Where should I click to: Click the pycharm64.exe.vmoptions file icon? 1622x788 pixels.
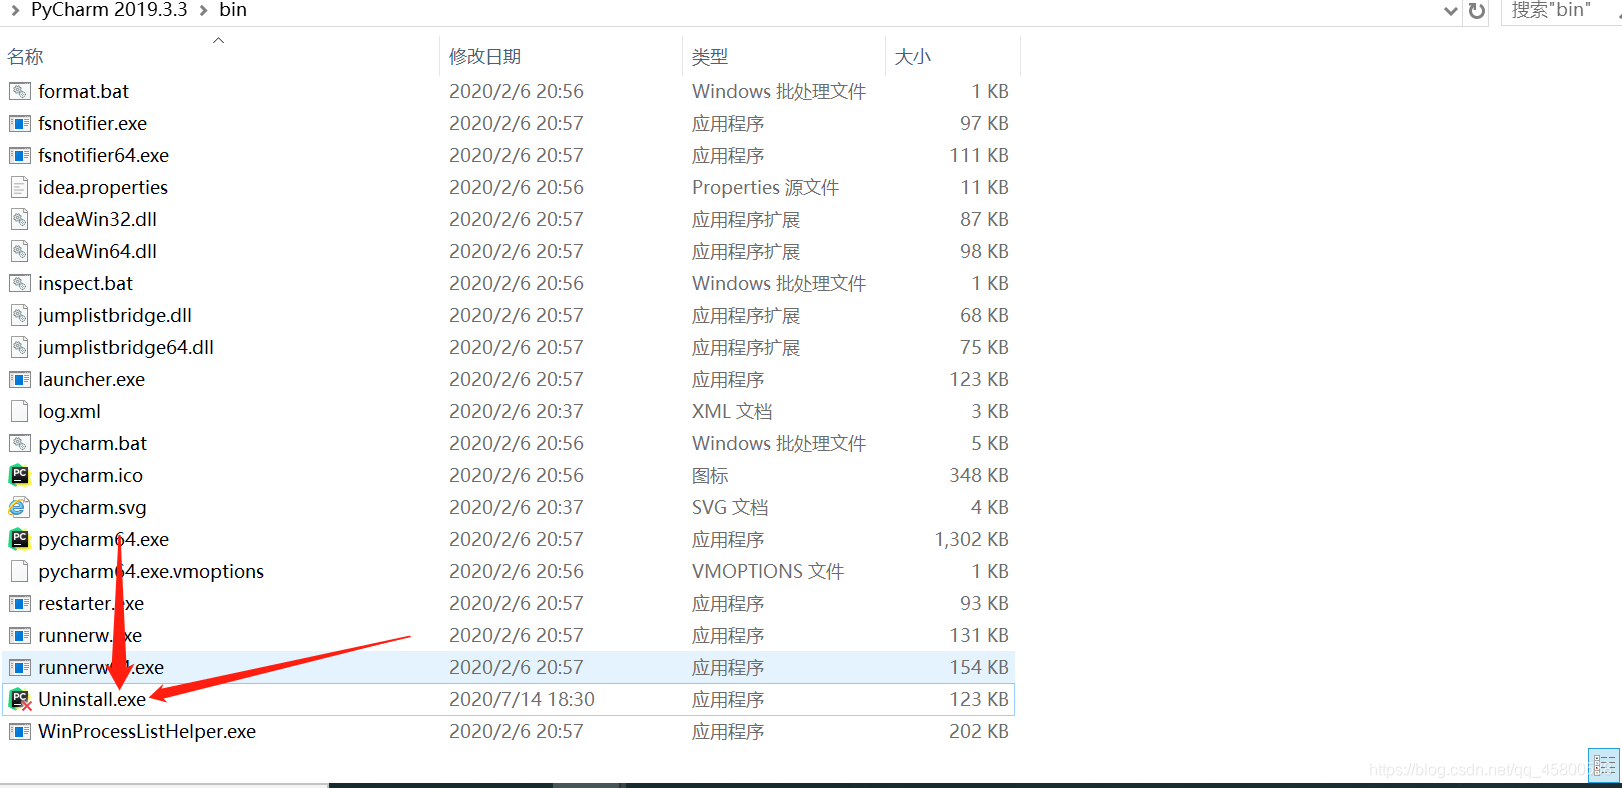point(19,571)
